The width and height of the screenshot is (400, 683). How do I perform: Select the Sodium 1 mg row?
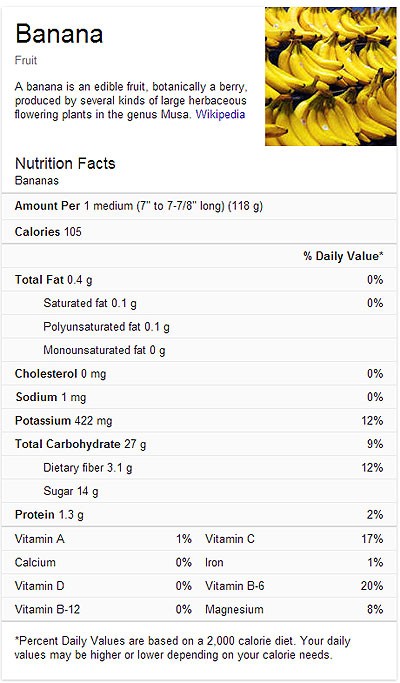point(199,397)
